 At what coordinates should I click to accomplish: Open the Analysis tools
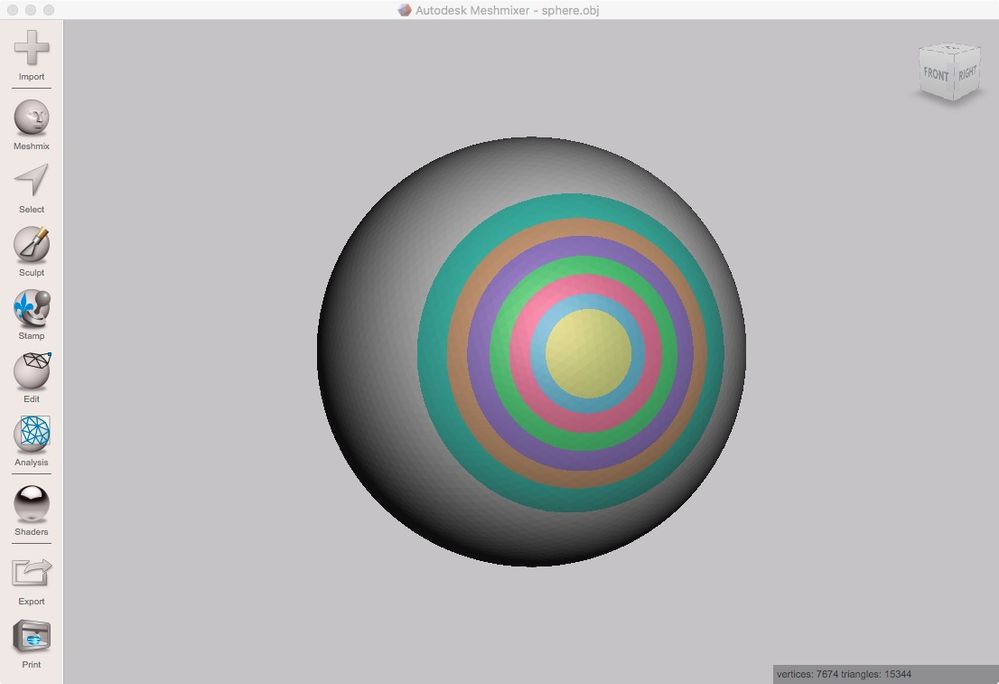tap(31, 441)
